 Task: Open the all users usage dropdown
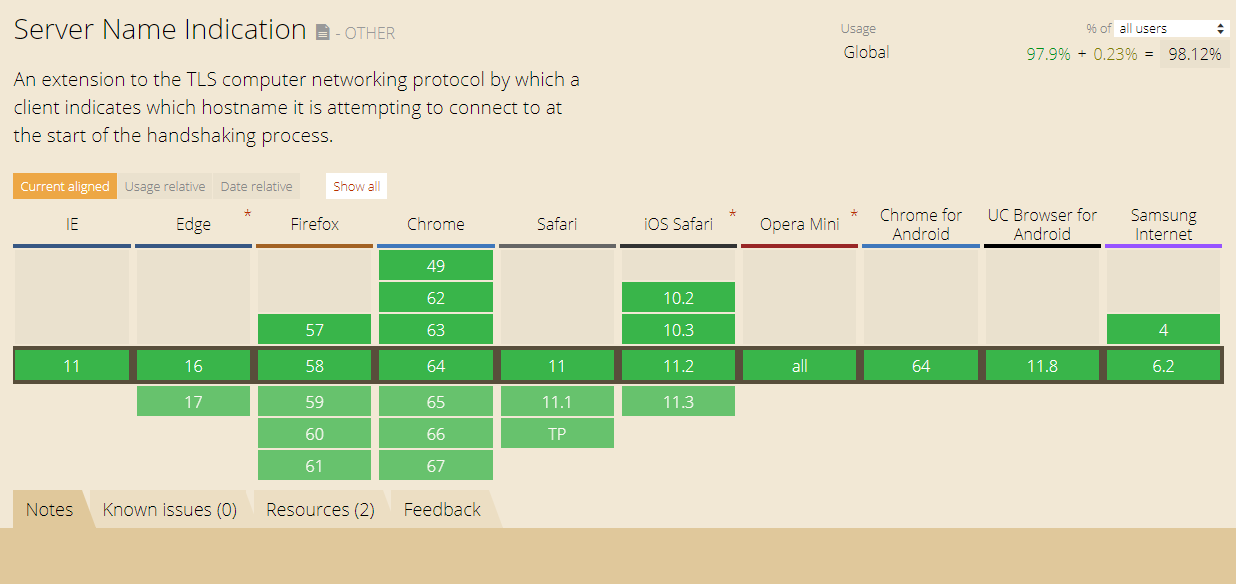pos(1172,29)
